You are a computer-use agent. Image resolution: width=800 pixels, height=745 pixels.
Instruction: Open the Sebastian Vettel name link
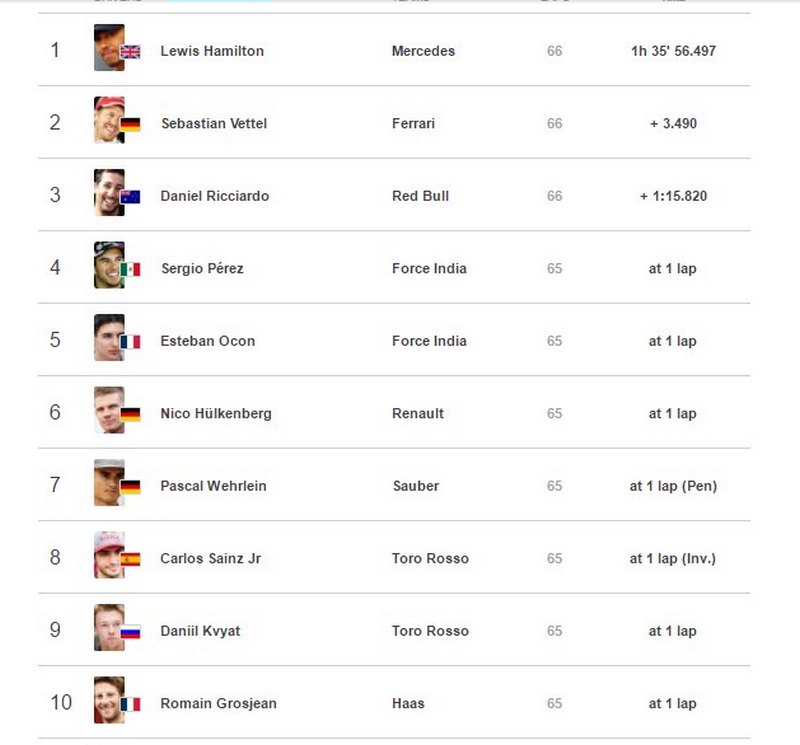(x=214, y=124)
